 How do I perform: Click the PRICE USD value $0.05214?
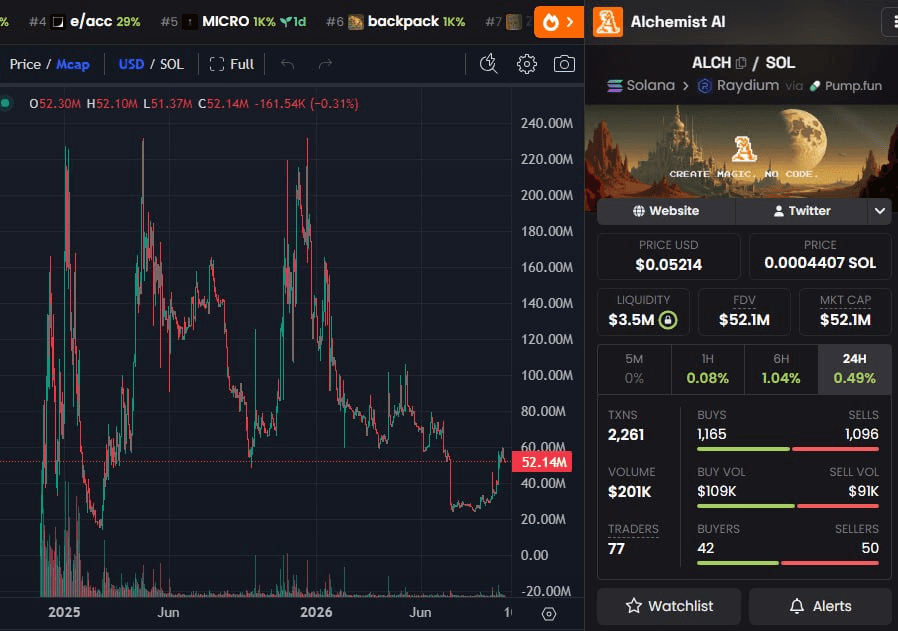point(668,265)
